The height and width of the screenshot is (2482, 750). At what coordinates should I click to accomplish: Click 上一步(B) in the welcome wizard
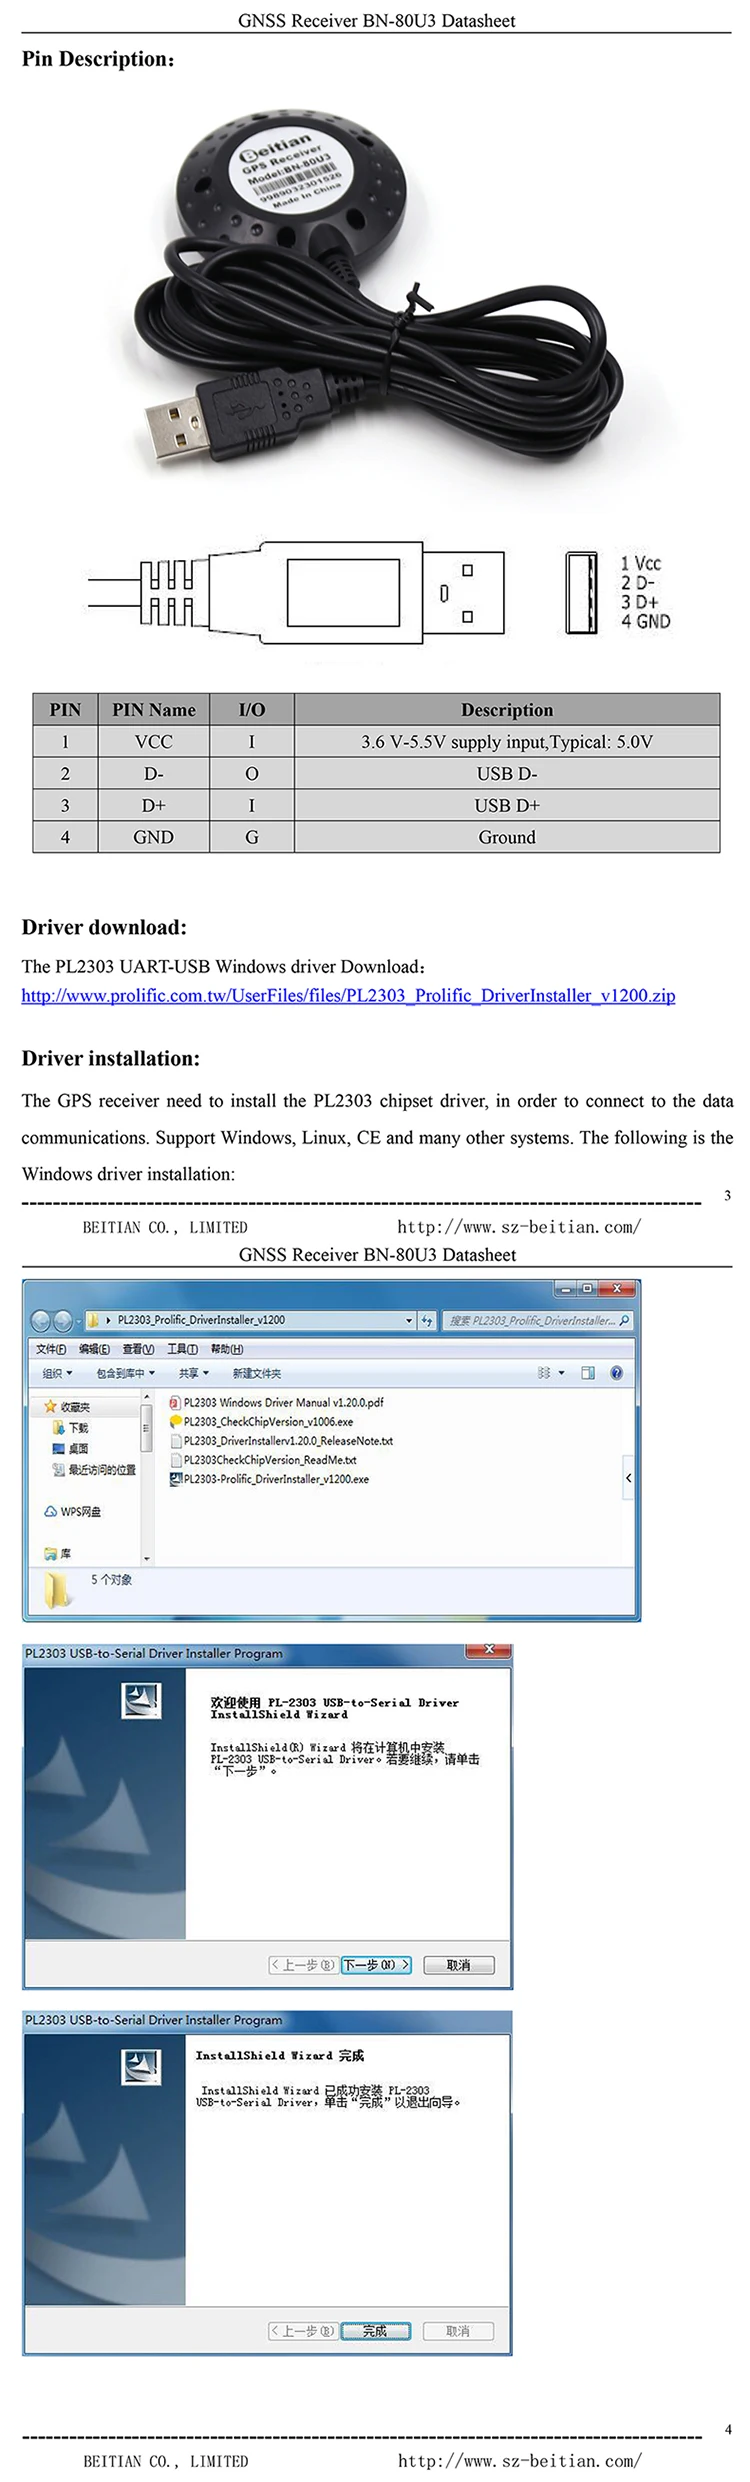coord(304,1964)
